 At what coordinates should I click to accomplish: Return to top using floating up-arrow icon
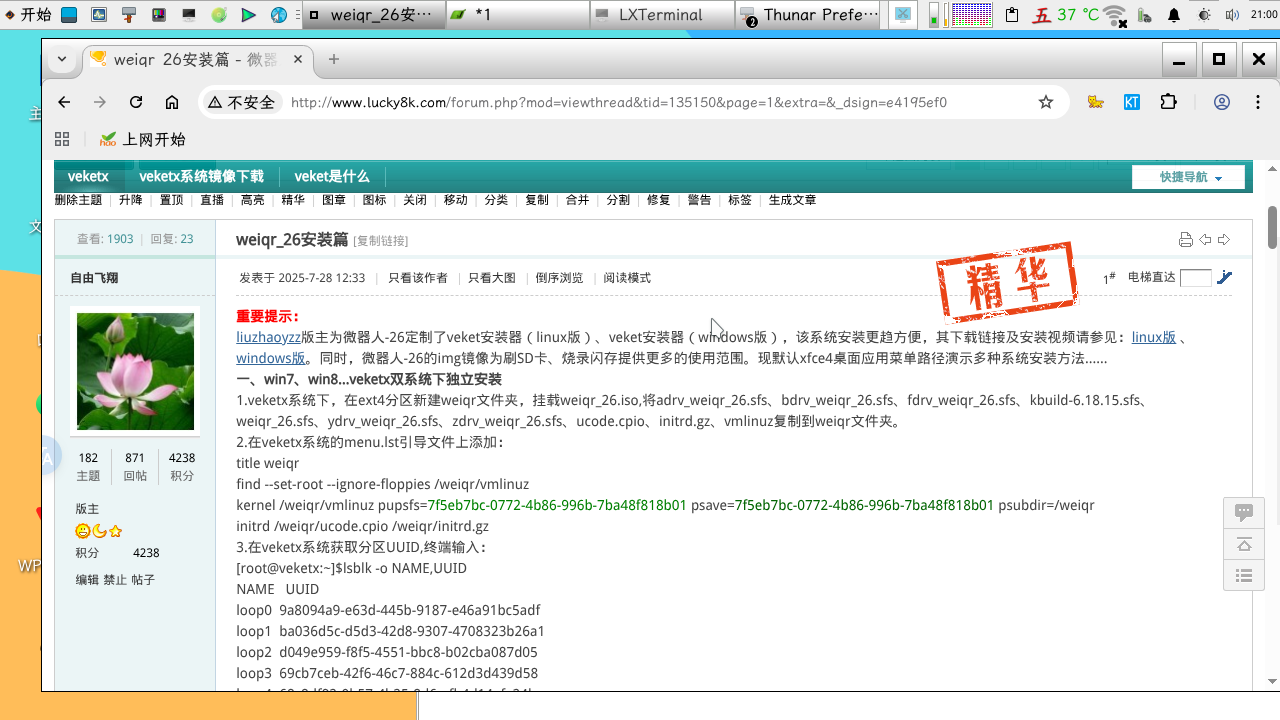click(x=1243, y=543)
